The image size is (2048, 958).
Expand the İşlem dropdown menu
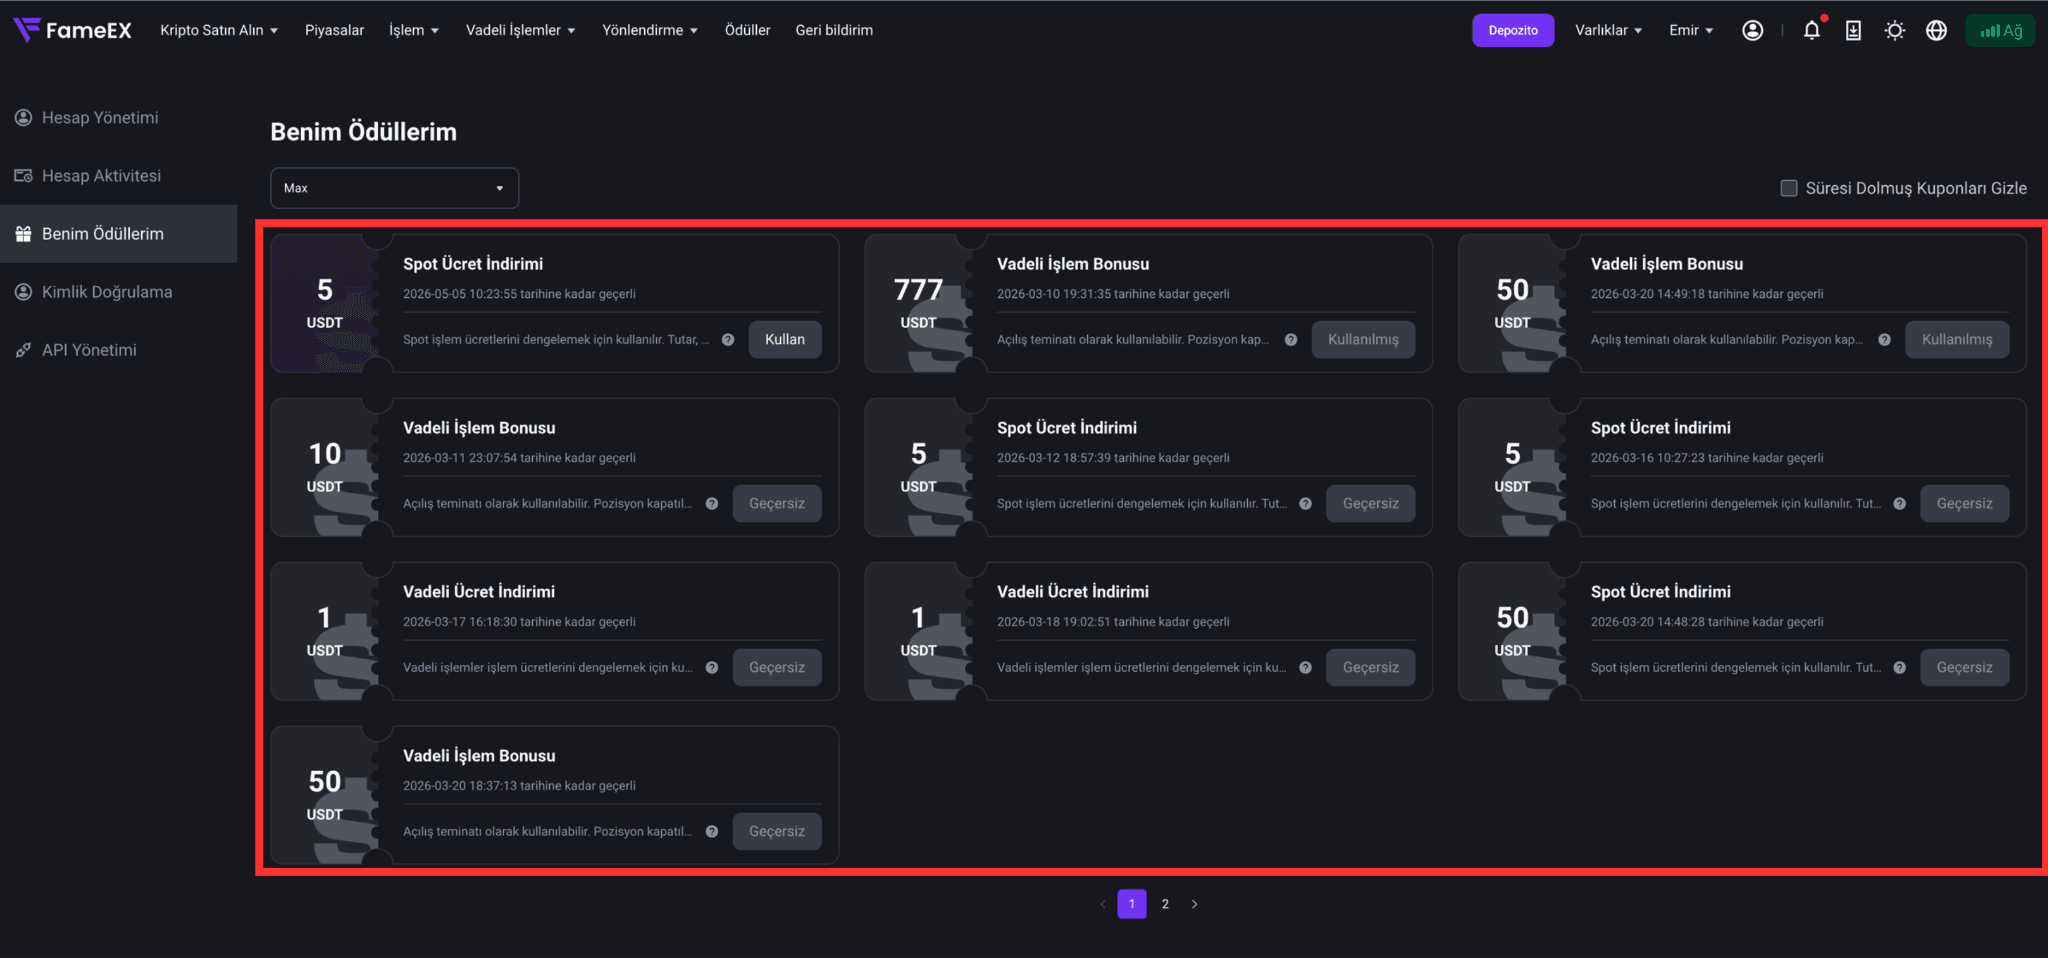(x=414, y=30)
